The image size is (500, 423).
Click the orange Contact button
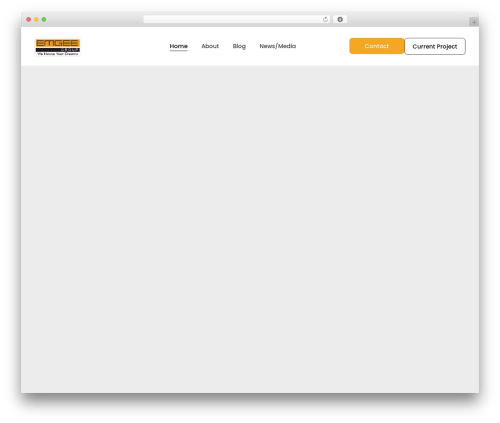tap(377, 46)
